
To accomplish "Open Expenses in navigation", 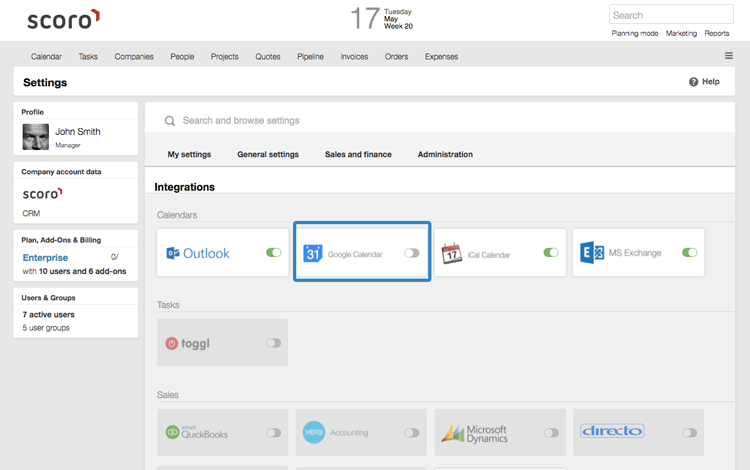I will (441, 56).
